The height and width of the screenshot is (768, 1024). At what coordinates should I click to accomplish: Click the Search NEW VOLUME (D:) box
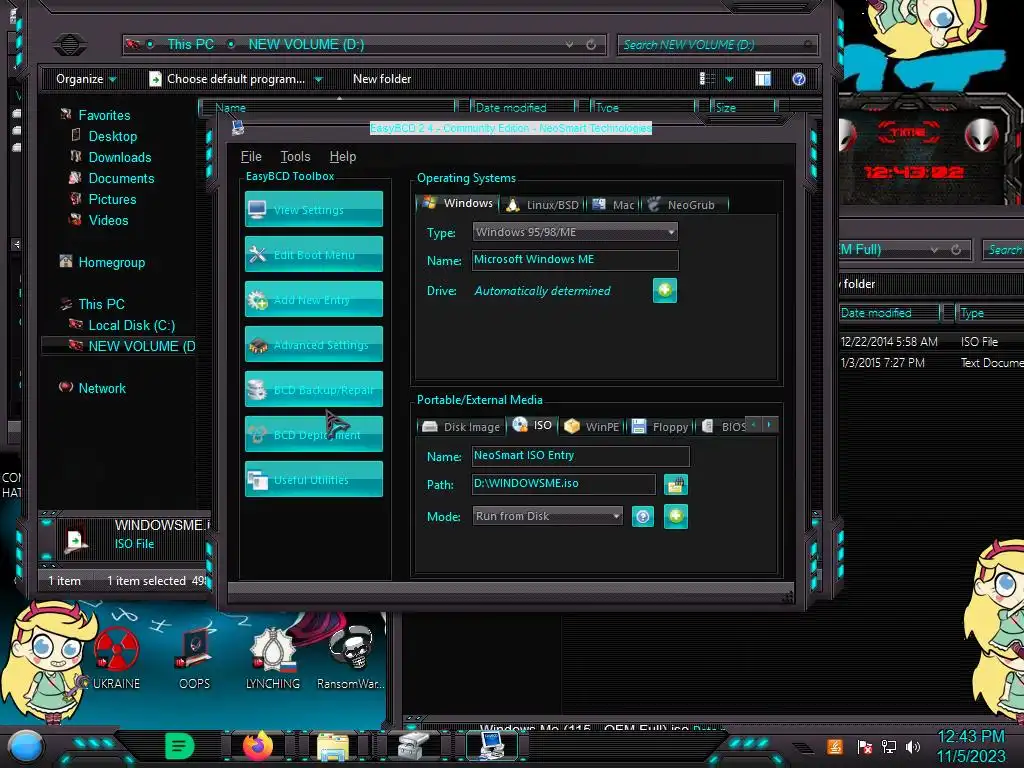[x=716, y=44]
